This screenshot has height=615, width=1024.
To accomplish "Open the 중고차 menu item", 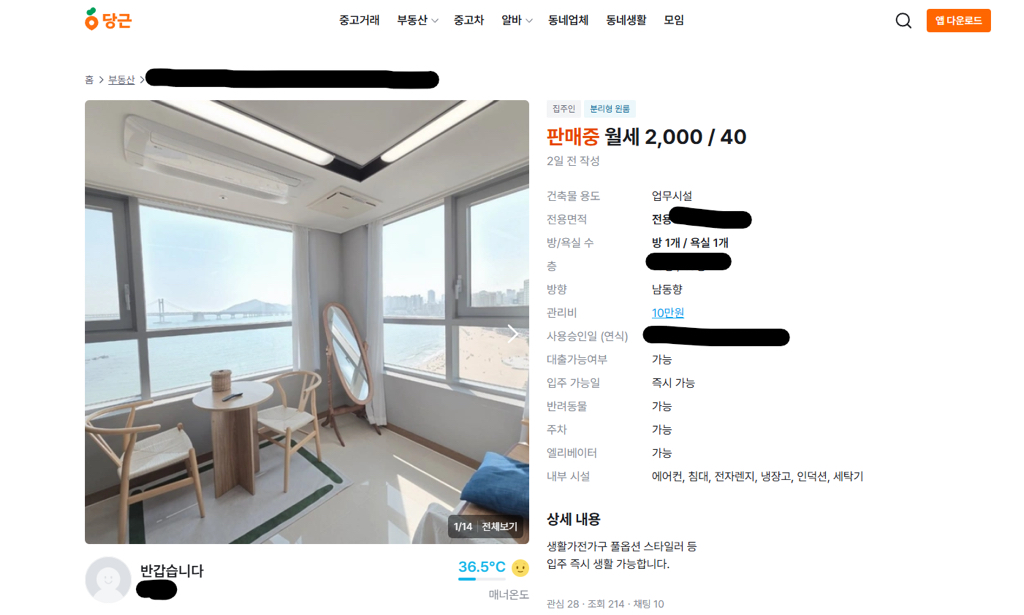I will pos(469,20).
